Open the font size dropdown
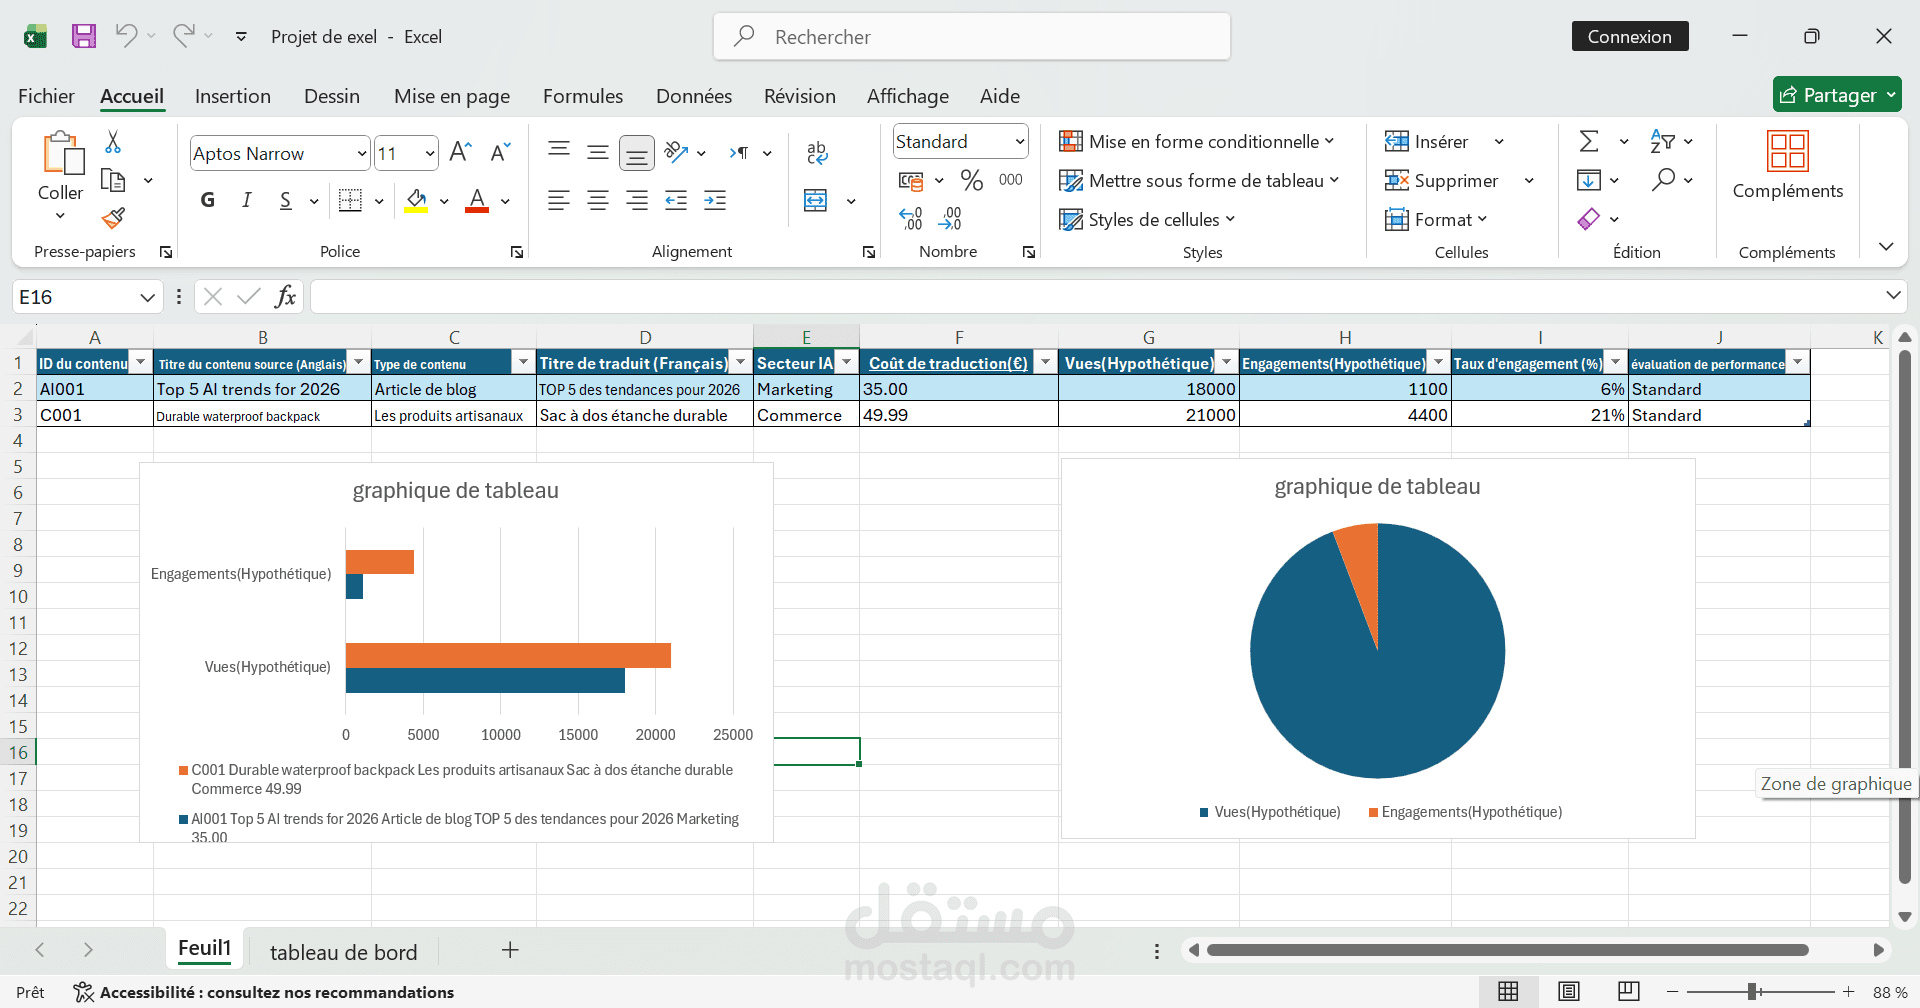 click(430, 153)
